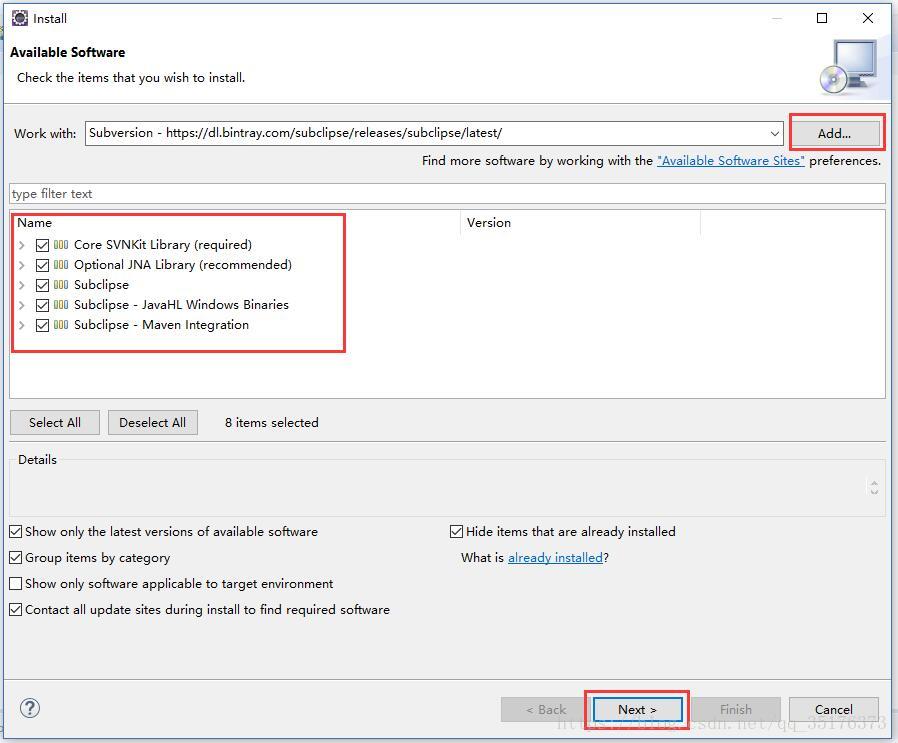The image size is (898, 743).
Task: Expand the plain Subclipse tree node
Action: 22,285
